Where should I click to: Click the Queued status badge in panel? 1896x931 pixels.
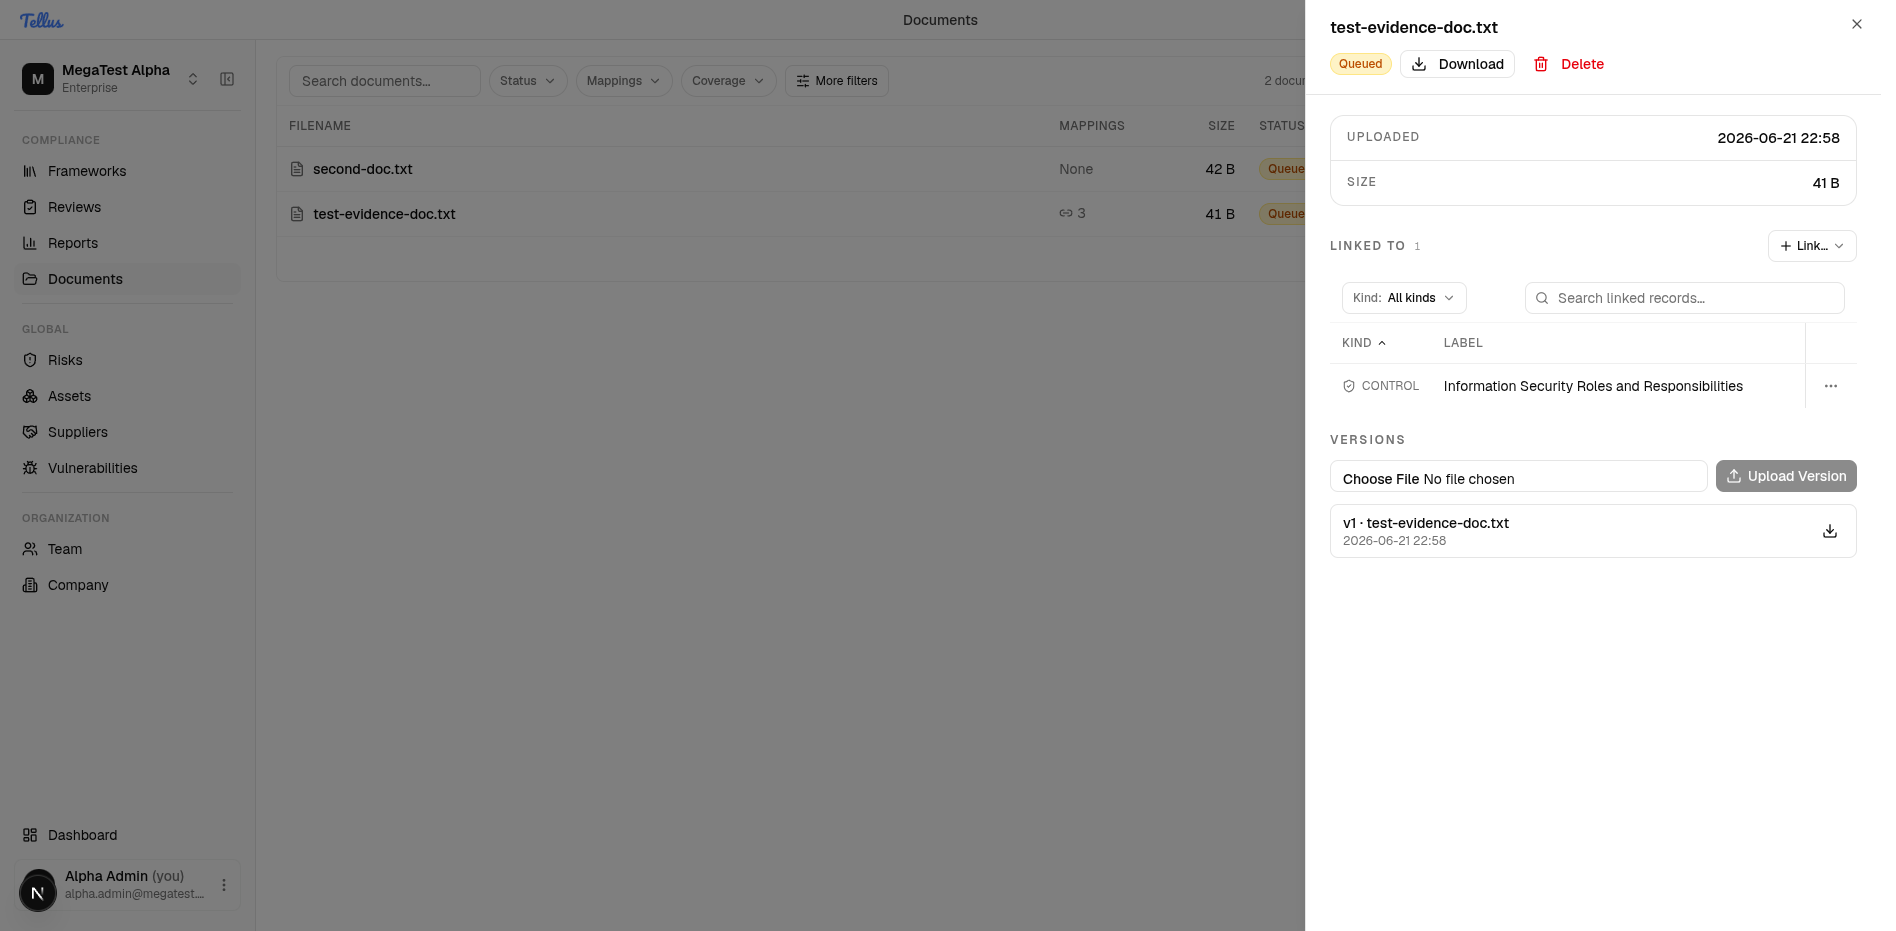click(1361, 64)
